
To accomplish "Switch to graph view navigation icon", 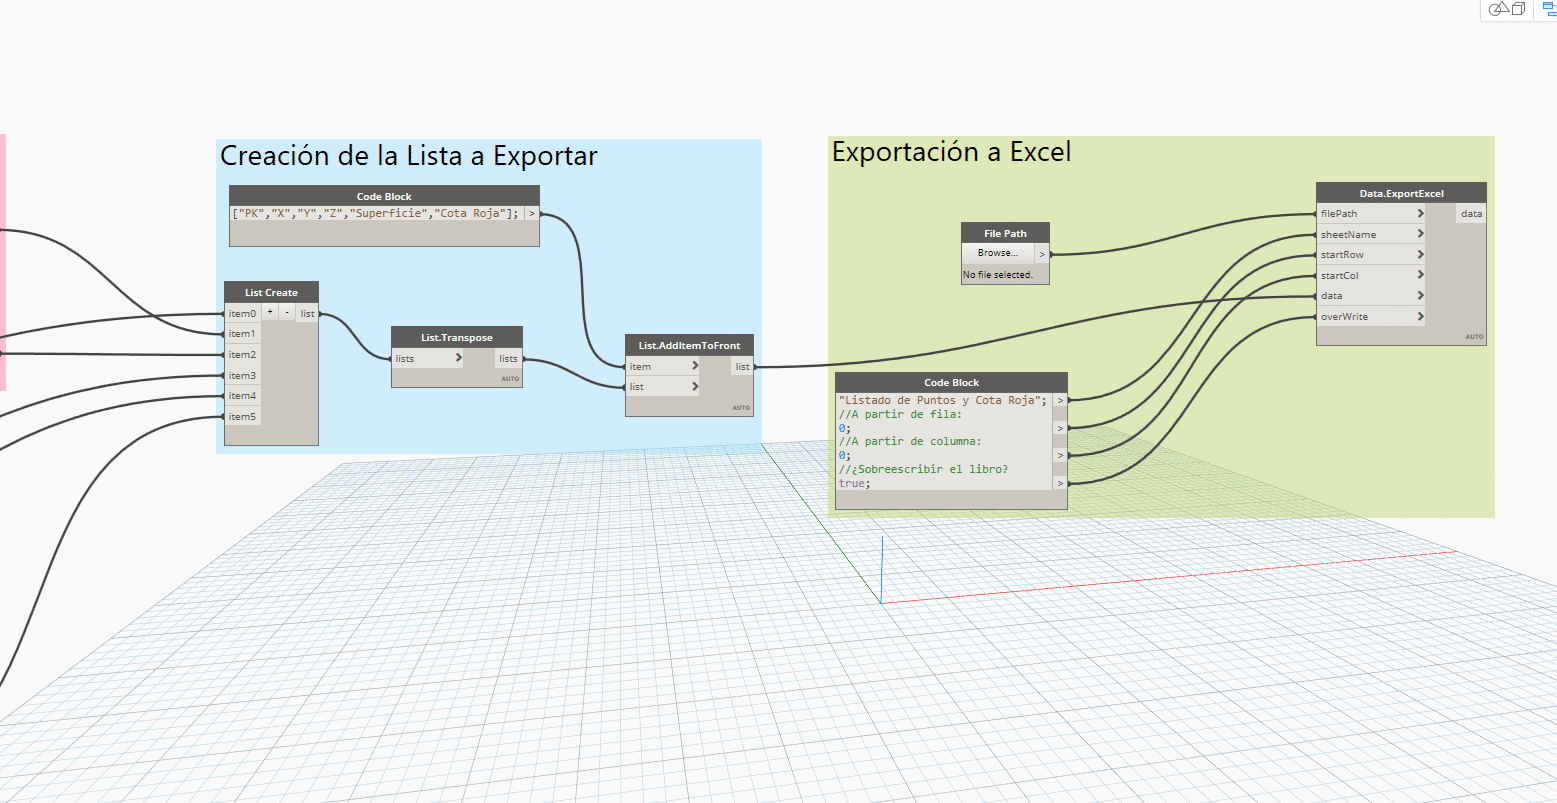I will point(1549,9).
